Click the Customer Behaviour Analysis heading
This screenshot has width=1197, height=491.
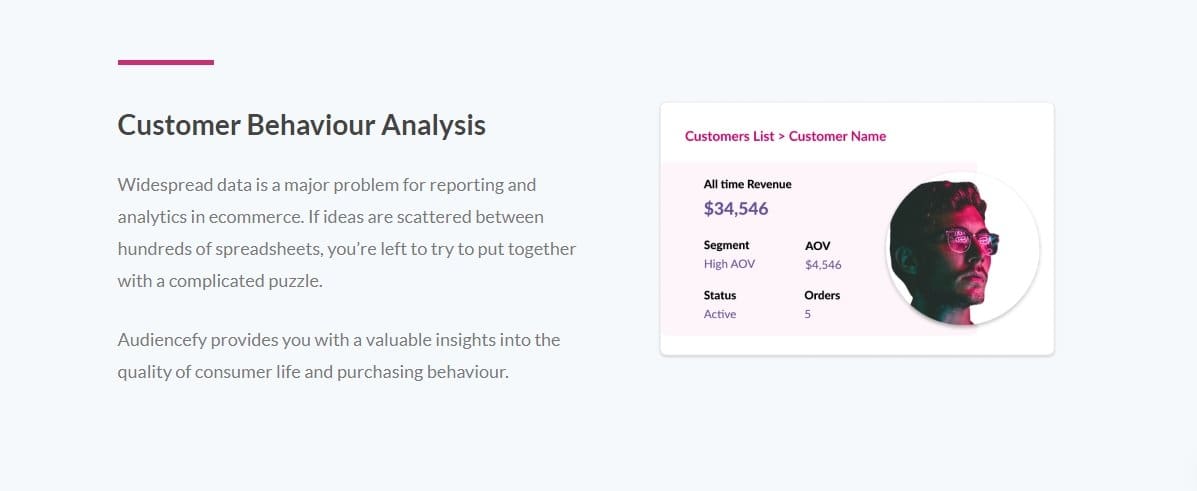click(301, 125)
